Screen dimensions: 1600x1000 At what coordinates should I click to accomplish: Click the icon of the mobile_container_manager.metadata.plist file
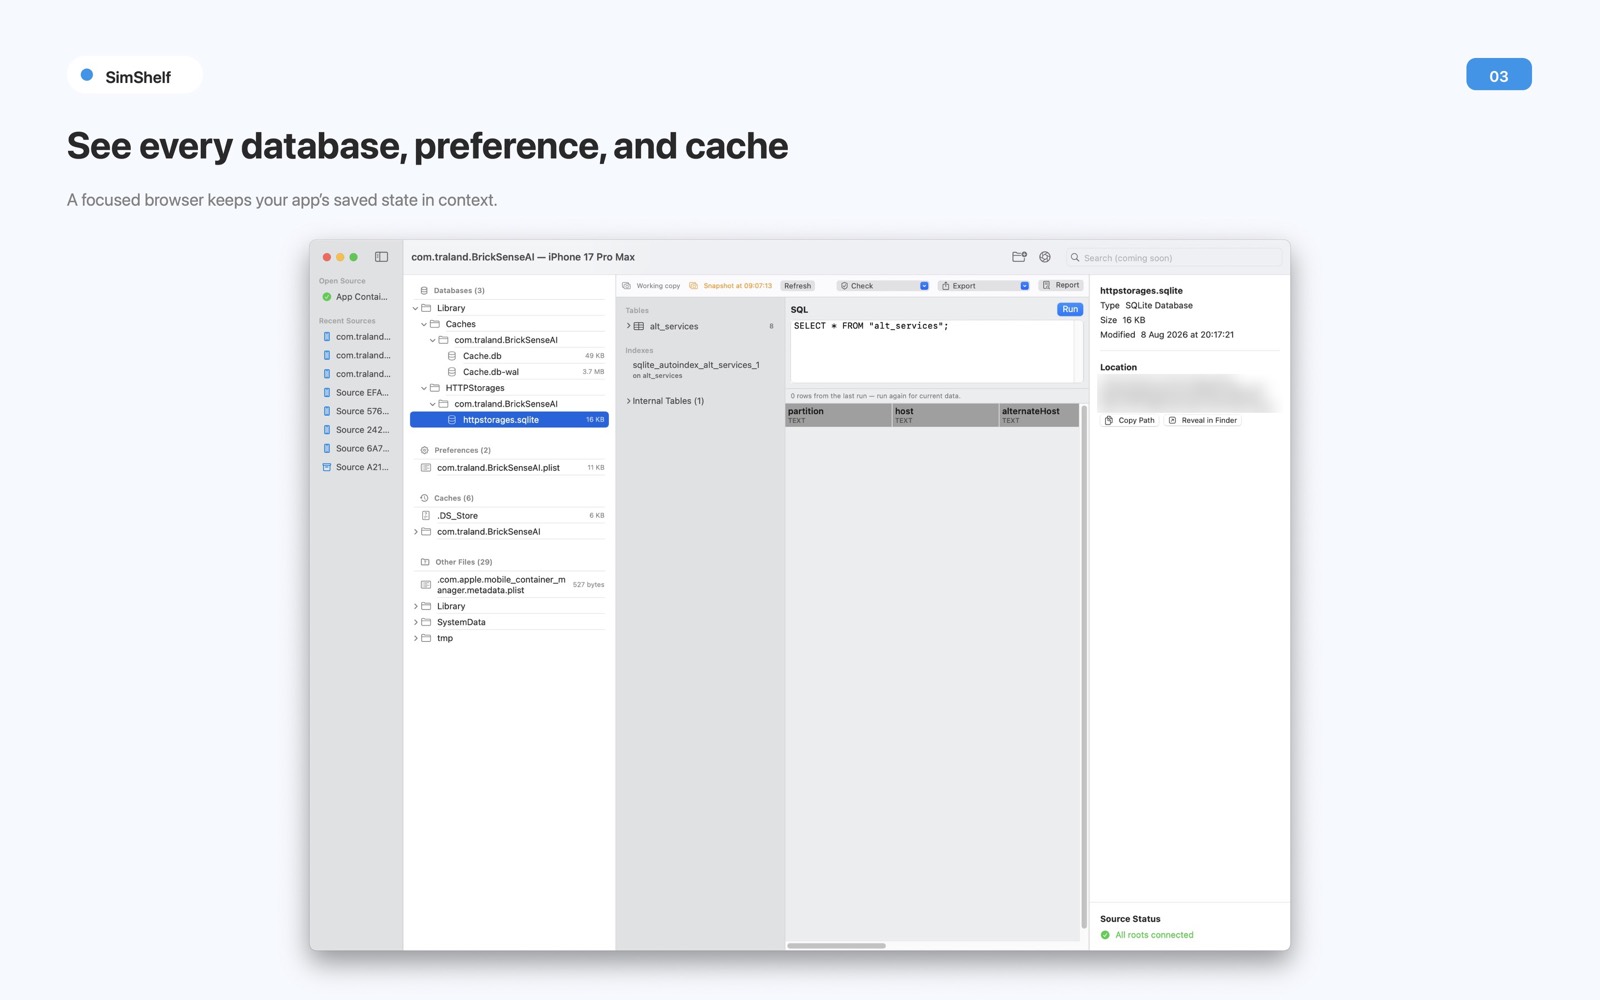(426, 585)
